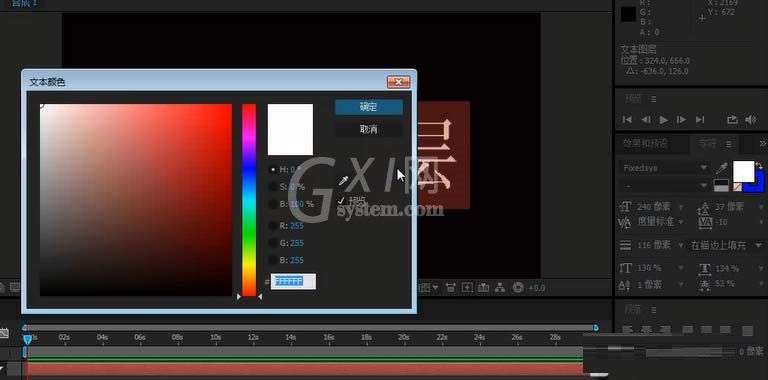Close the 文本颜色 dialog
Image resolution: width=768 pixels, height=380 pixels.
tap(398, 82)
